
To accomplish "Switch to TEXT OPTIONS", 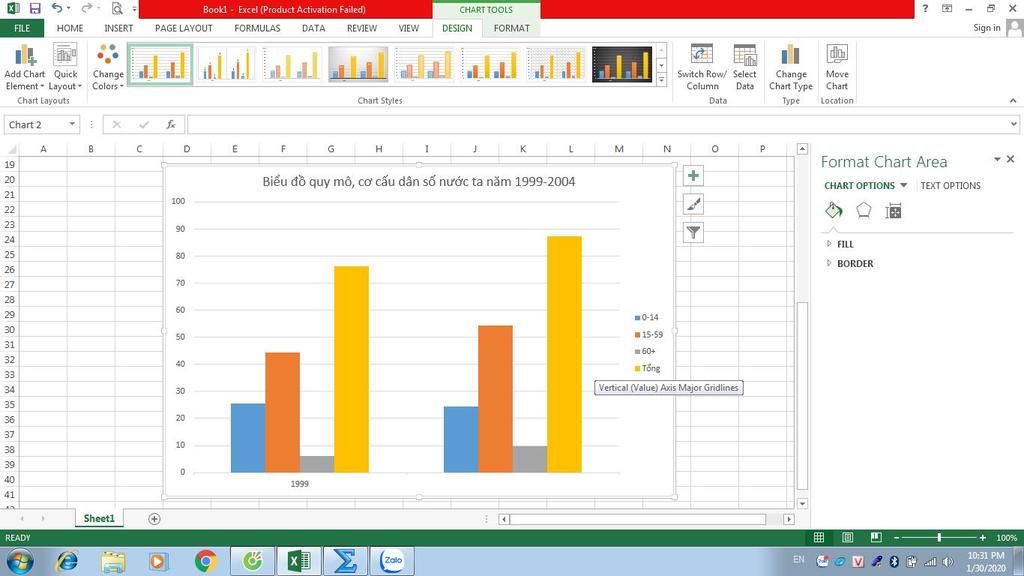I will point(950,185).
